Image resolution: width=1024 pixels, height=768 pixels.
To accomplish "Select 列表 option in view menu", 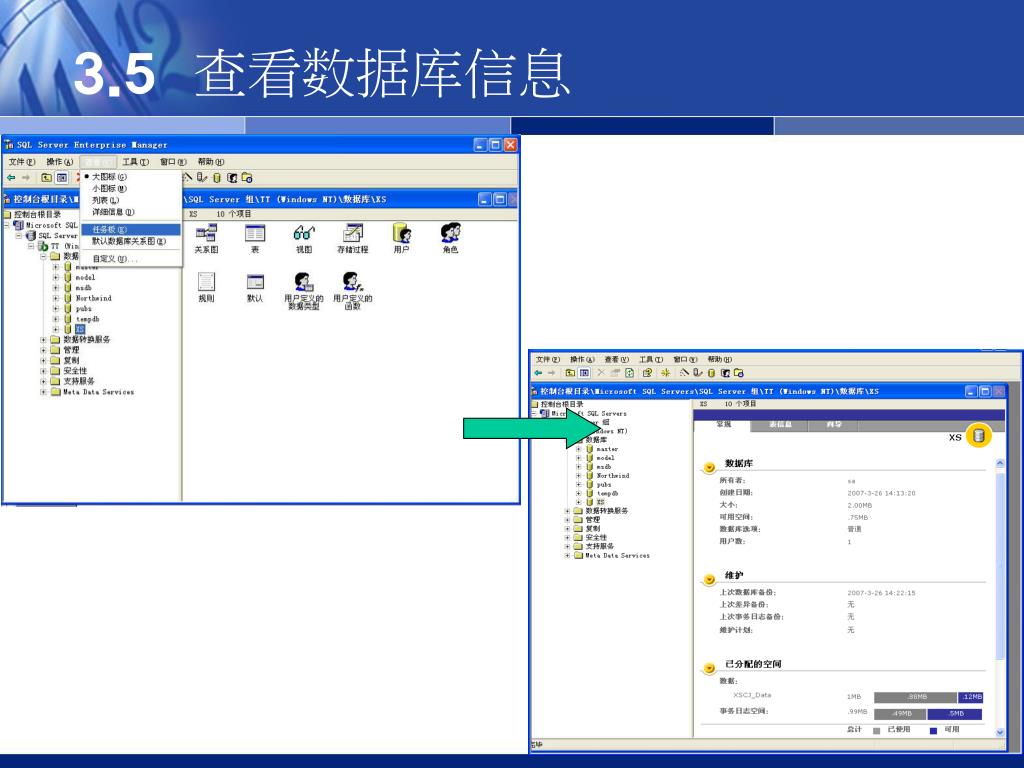I will (104, 200).
